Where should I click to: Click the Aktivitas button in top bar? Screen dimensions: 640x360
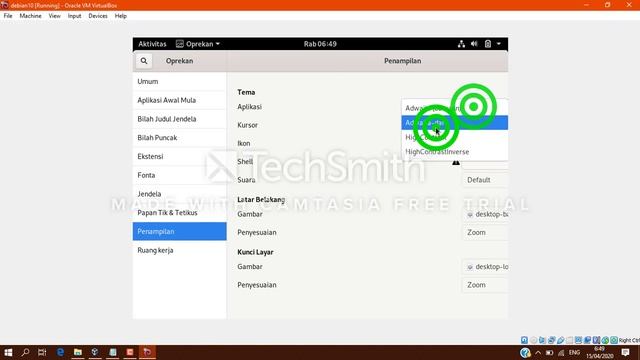(x=152, y=44)
